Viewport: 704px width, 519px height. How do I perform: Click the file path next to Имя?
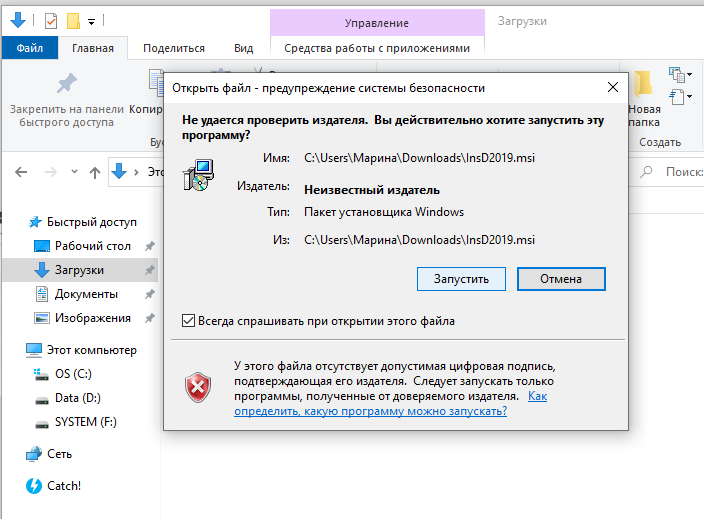419,158
